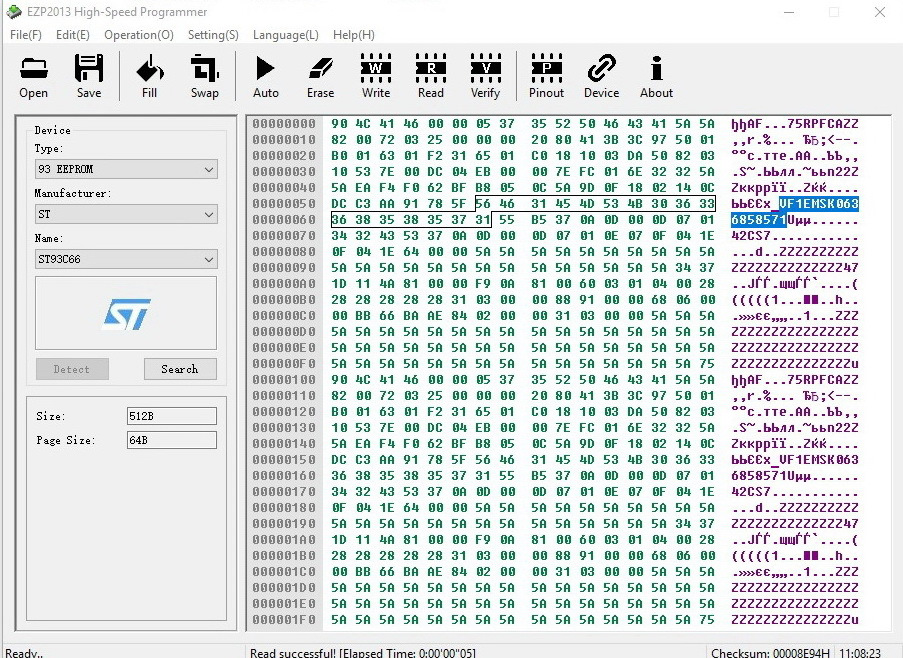Expand the Name dropdown showing ST93C66
The width and height of the screenshot is (903, 658).
[x=126, y=259]
